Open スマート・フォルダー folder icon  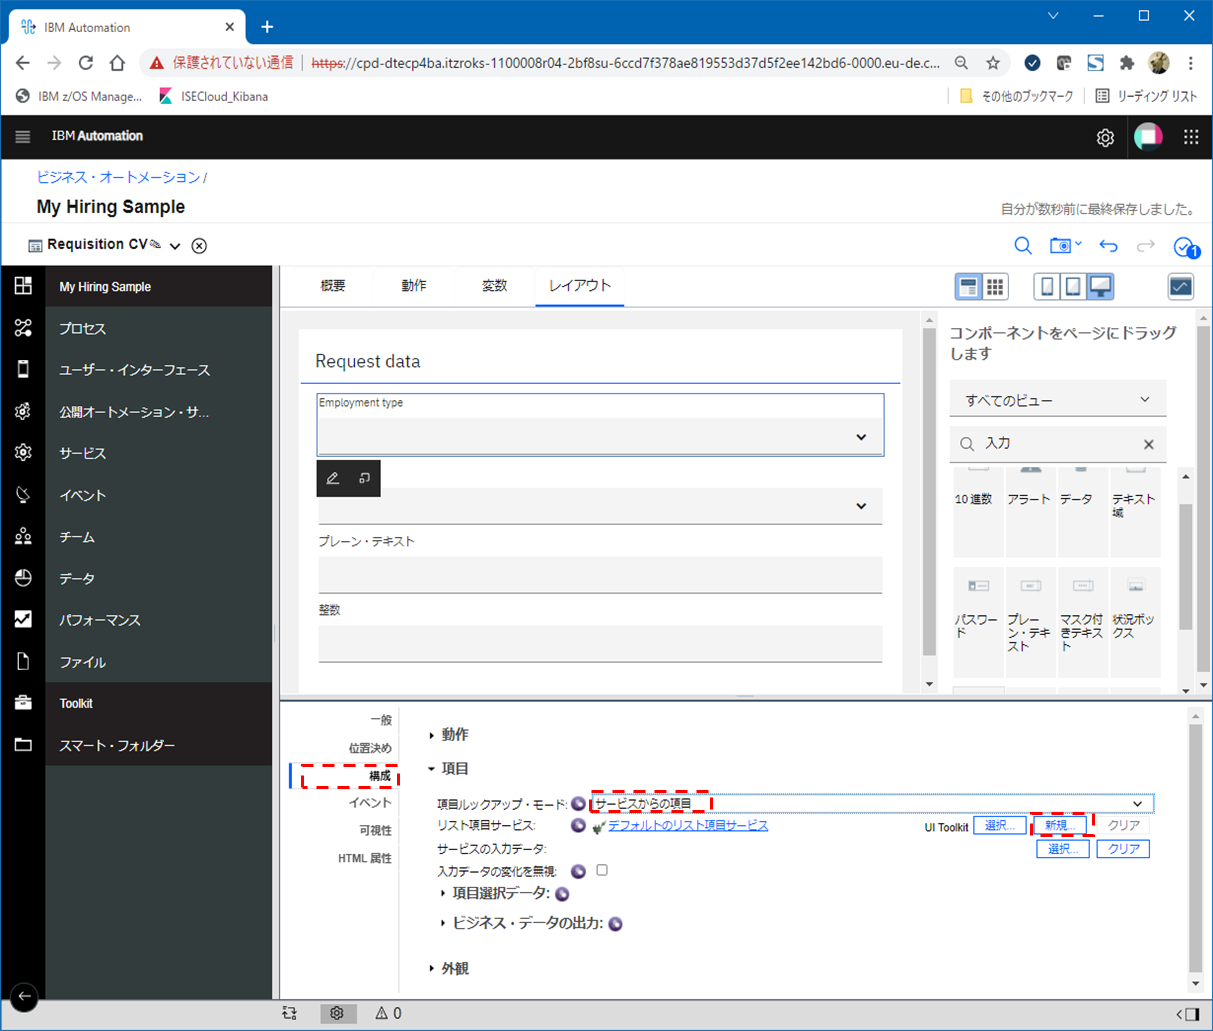23,745
